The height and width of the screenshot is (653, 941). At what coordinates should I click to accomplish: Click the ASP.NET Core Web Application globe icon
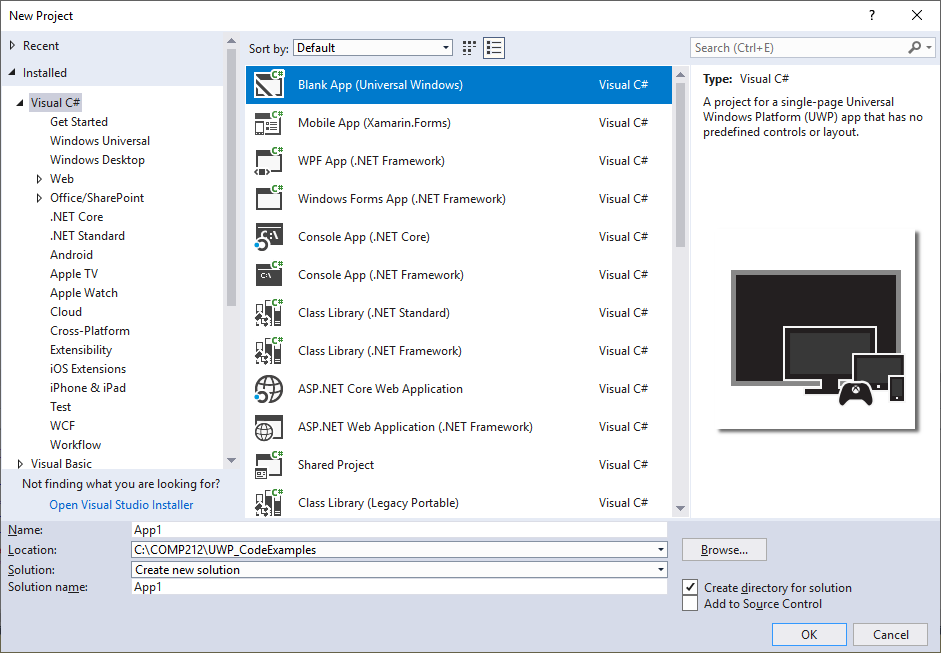pyautogui.click(x=268, y=388)
